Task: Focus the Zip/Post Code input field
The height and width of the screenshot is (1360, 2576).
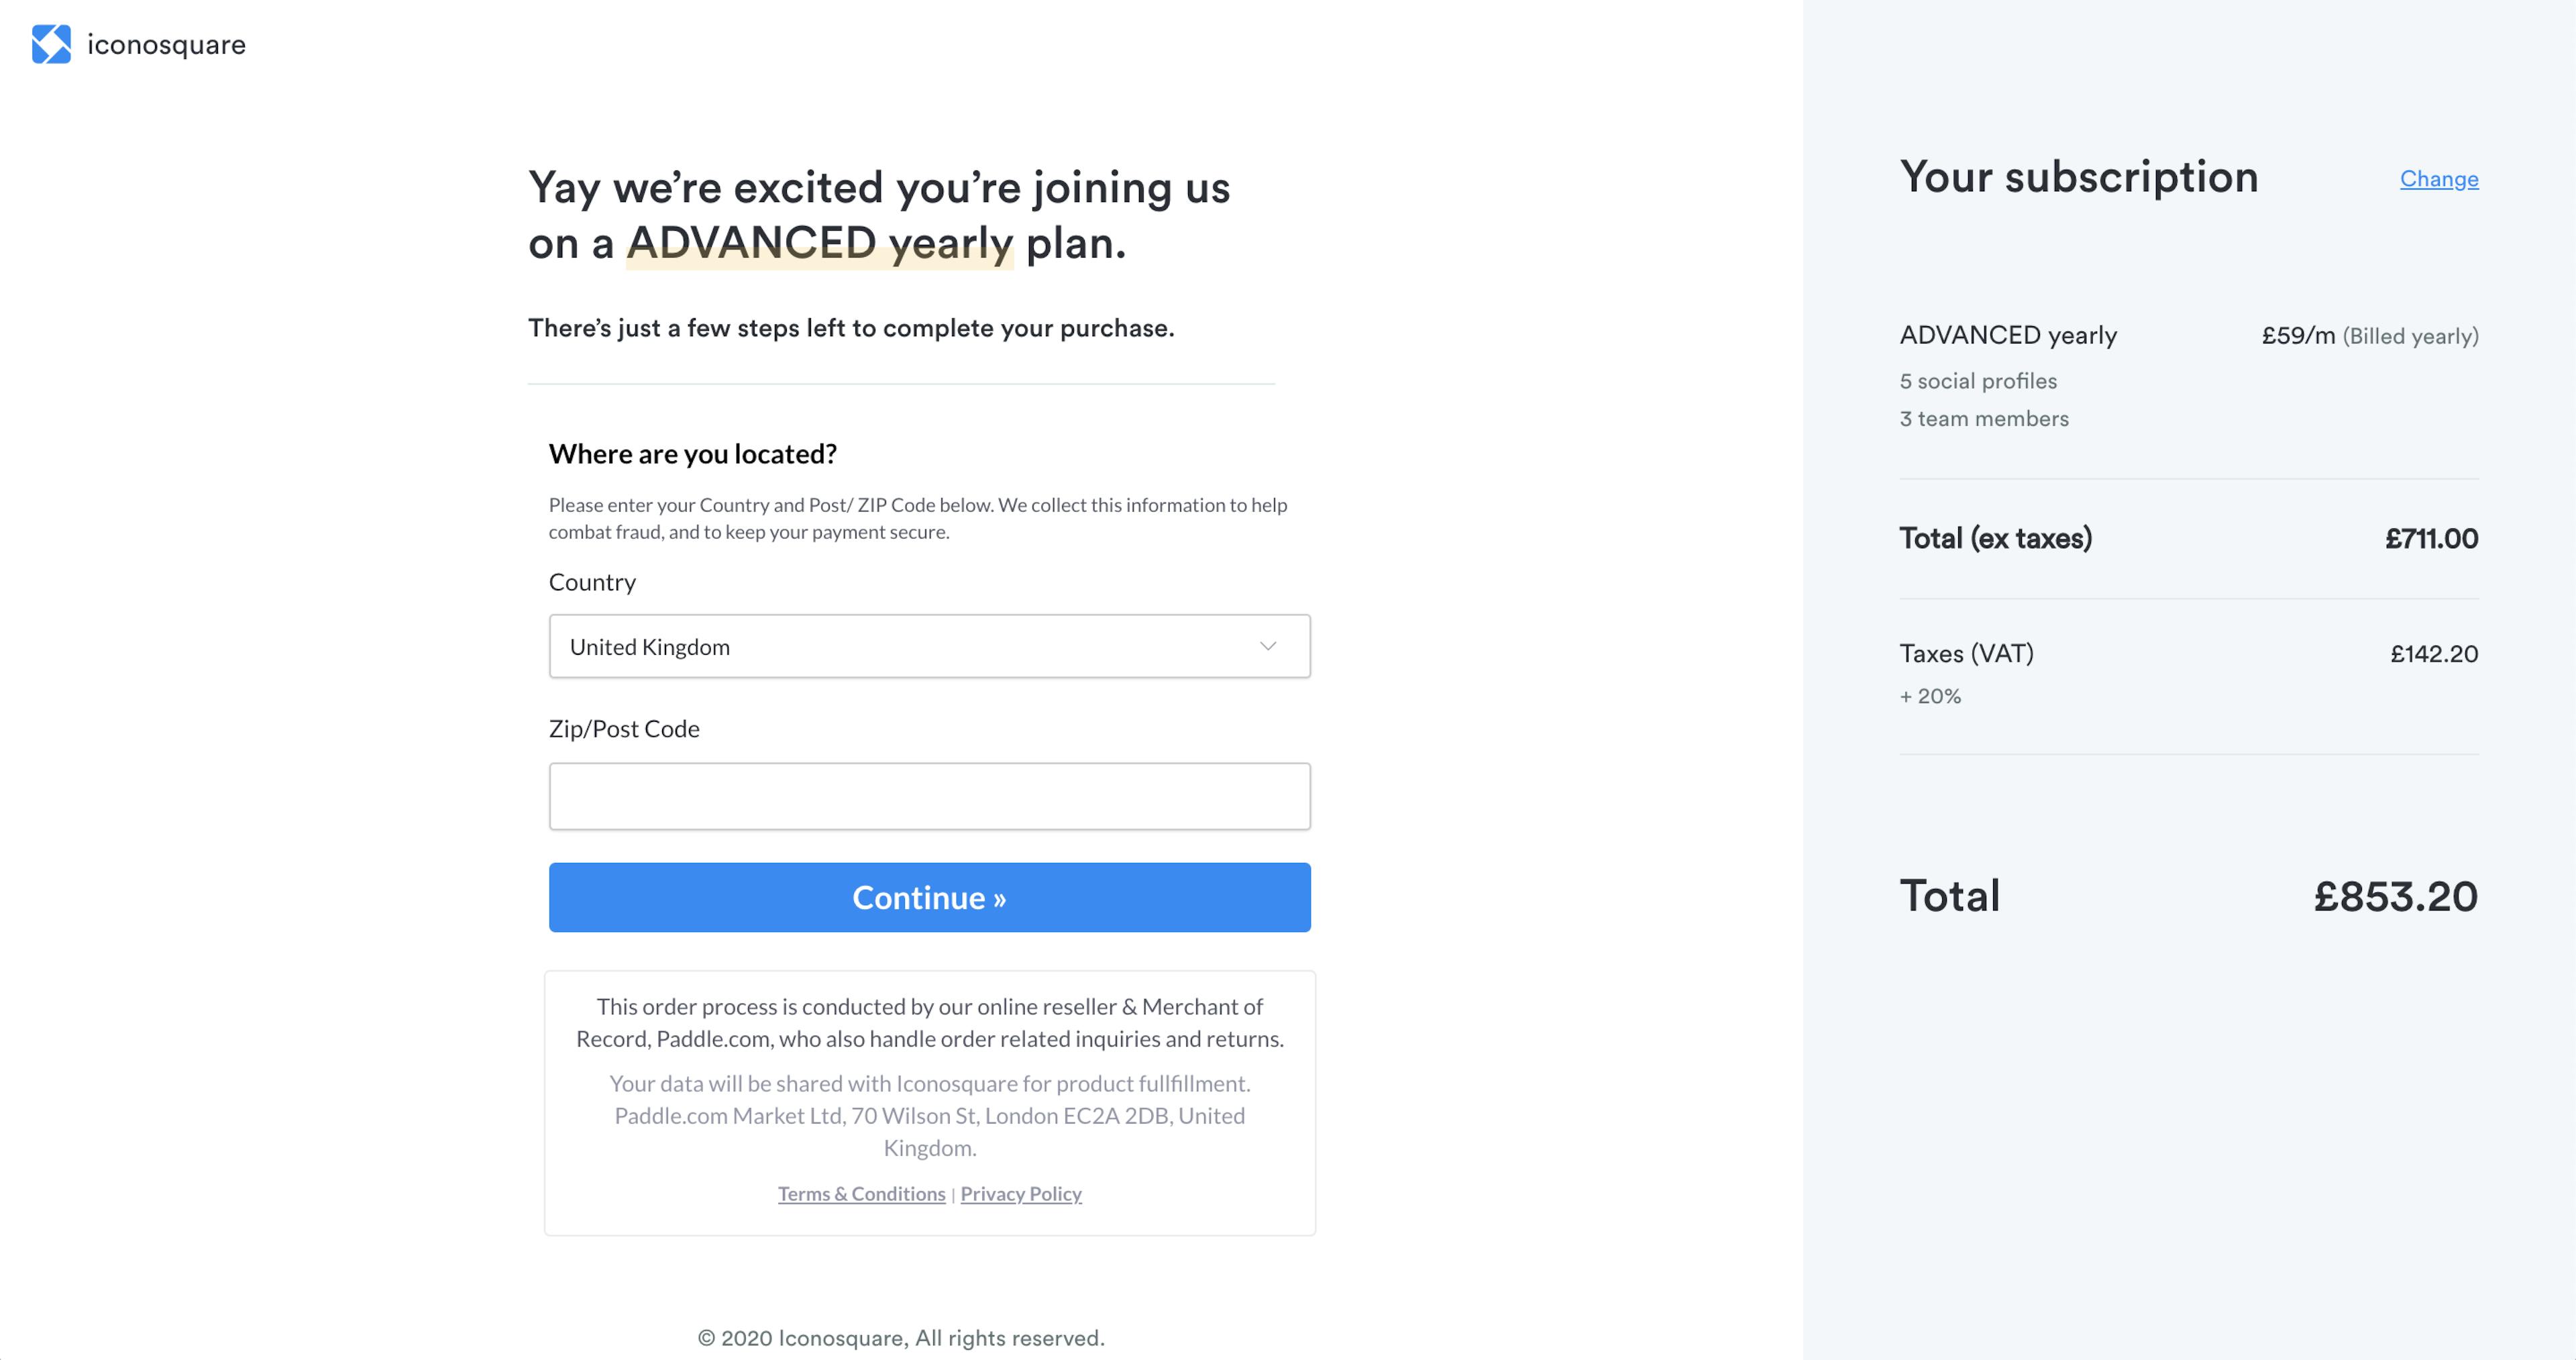Action: pos(928,796)
